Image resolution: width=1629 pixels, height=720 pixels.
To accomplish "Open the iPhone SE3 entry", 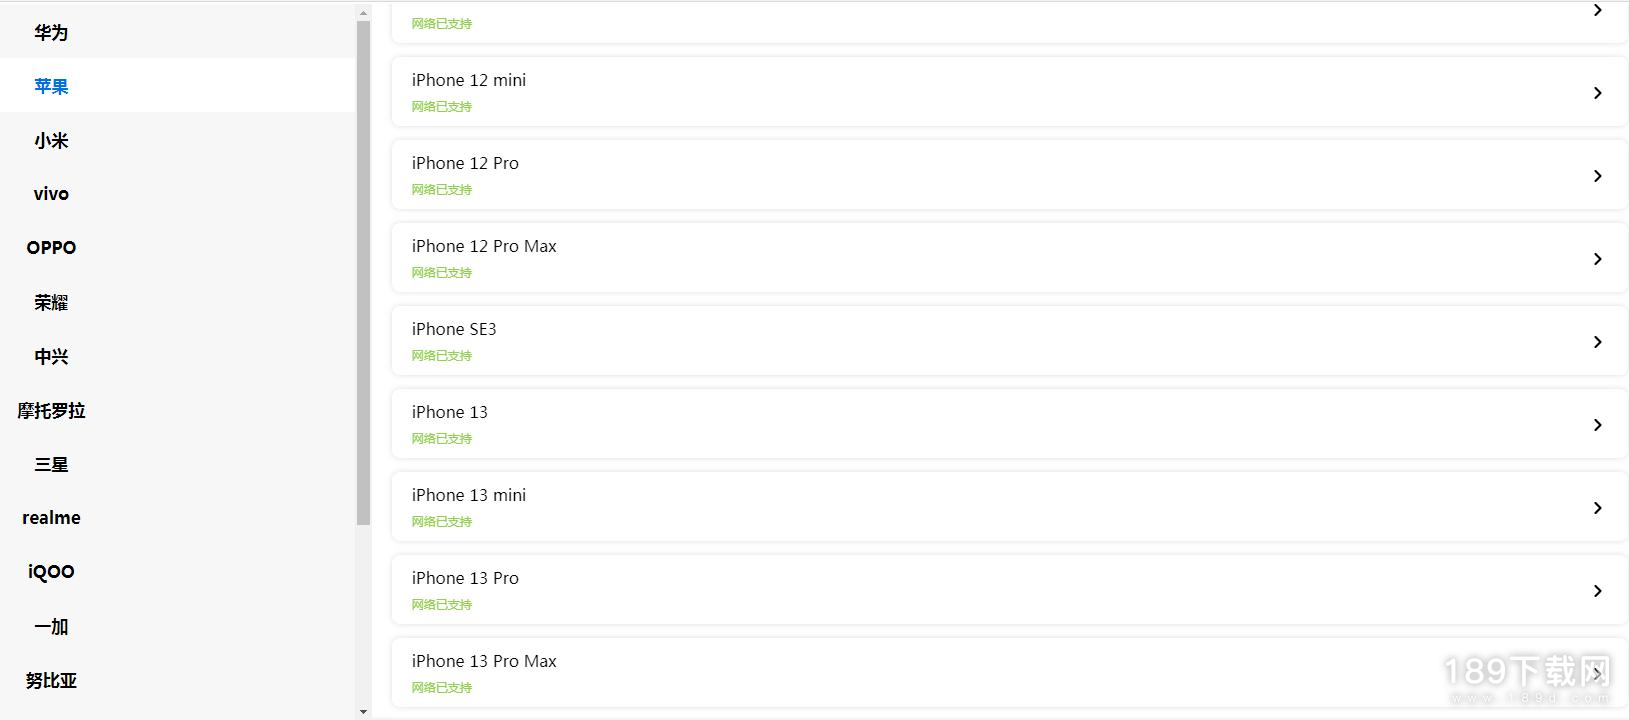I will [1009, 341].
